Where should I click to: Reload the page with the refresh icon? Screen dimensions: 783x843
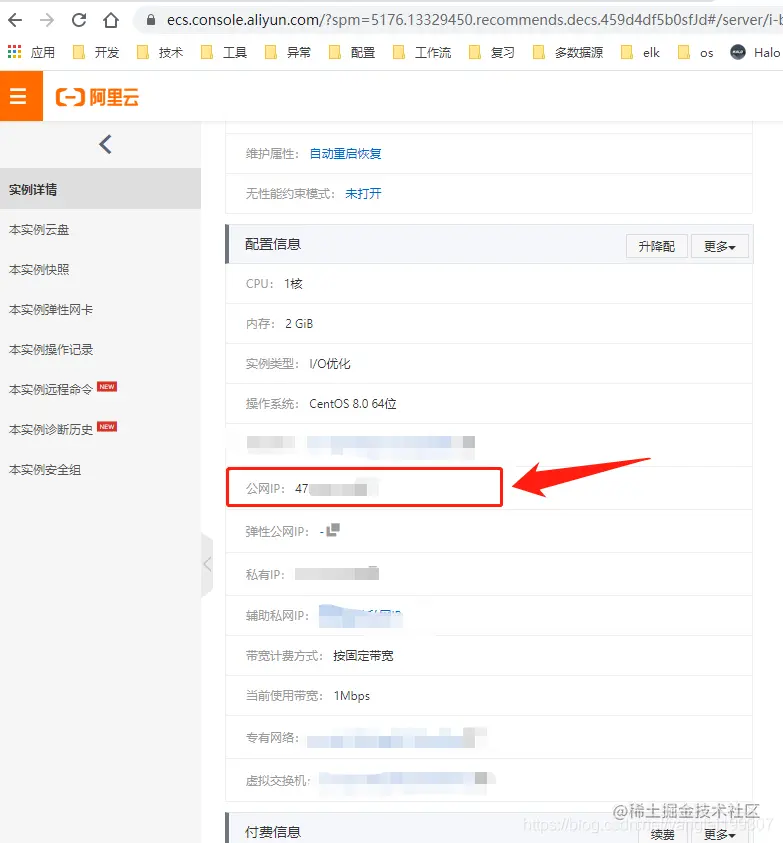[x=79, y=20]
